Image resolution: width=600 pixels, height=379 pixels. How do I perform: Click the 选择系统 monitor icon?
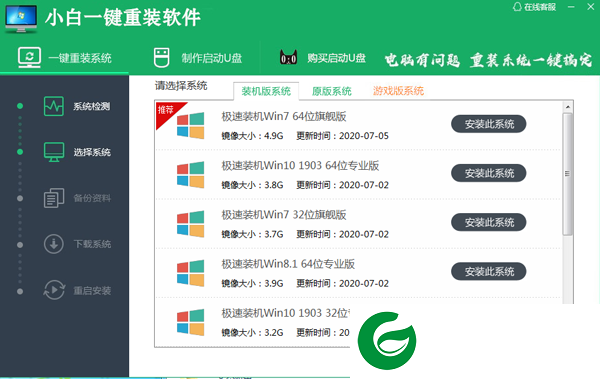(x=54, y=152)
